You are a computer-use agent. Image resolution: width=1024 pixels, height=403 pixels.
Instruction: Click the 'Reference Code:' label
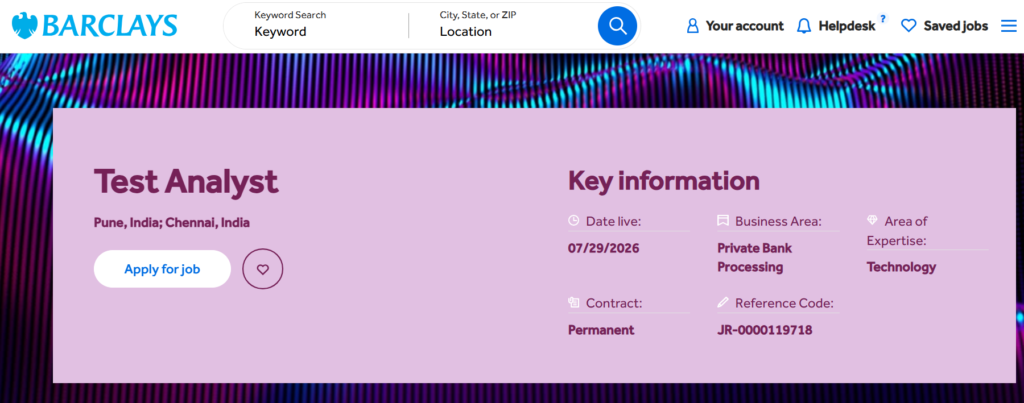coord(784,303)
